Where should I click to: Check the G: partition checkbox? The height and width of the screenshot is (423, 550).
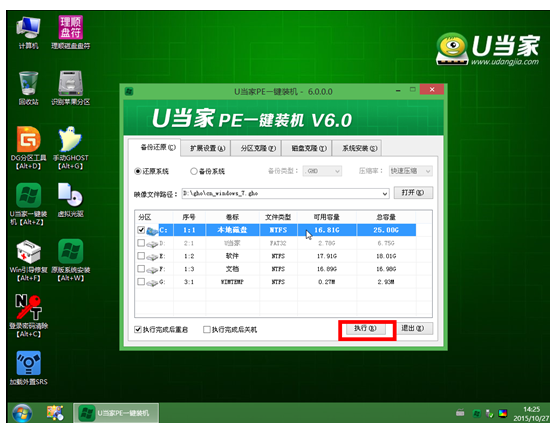pos(141,282)
